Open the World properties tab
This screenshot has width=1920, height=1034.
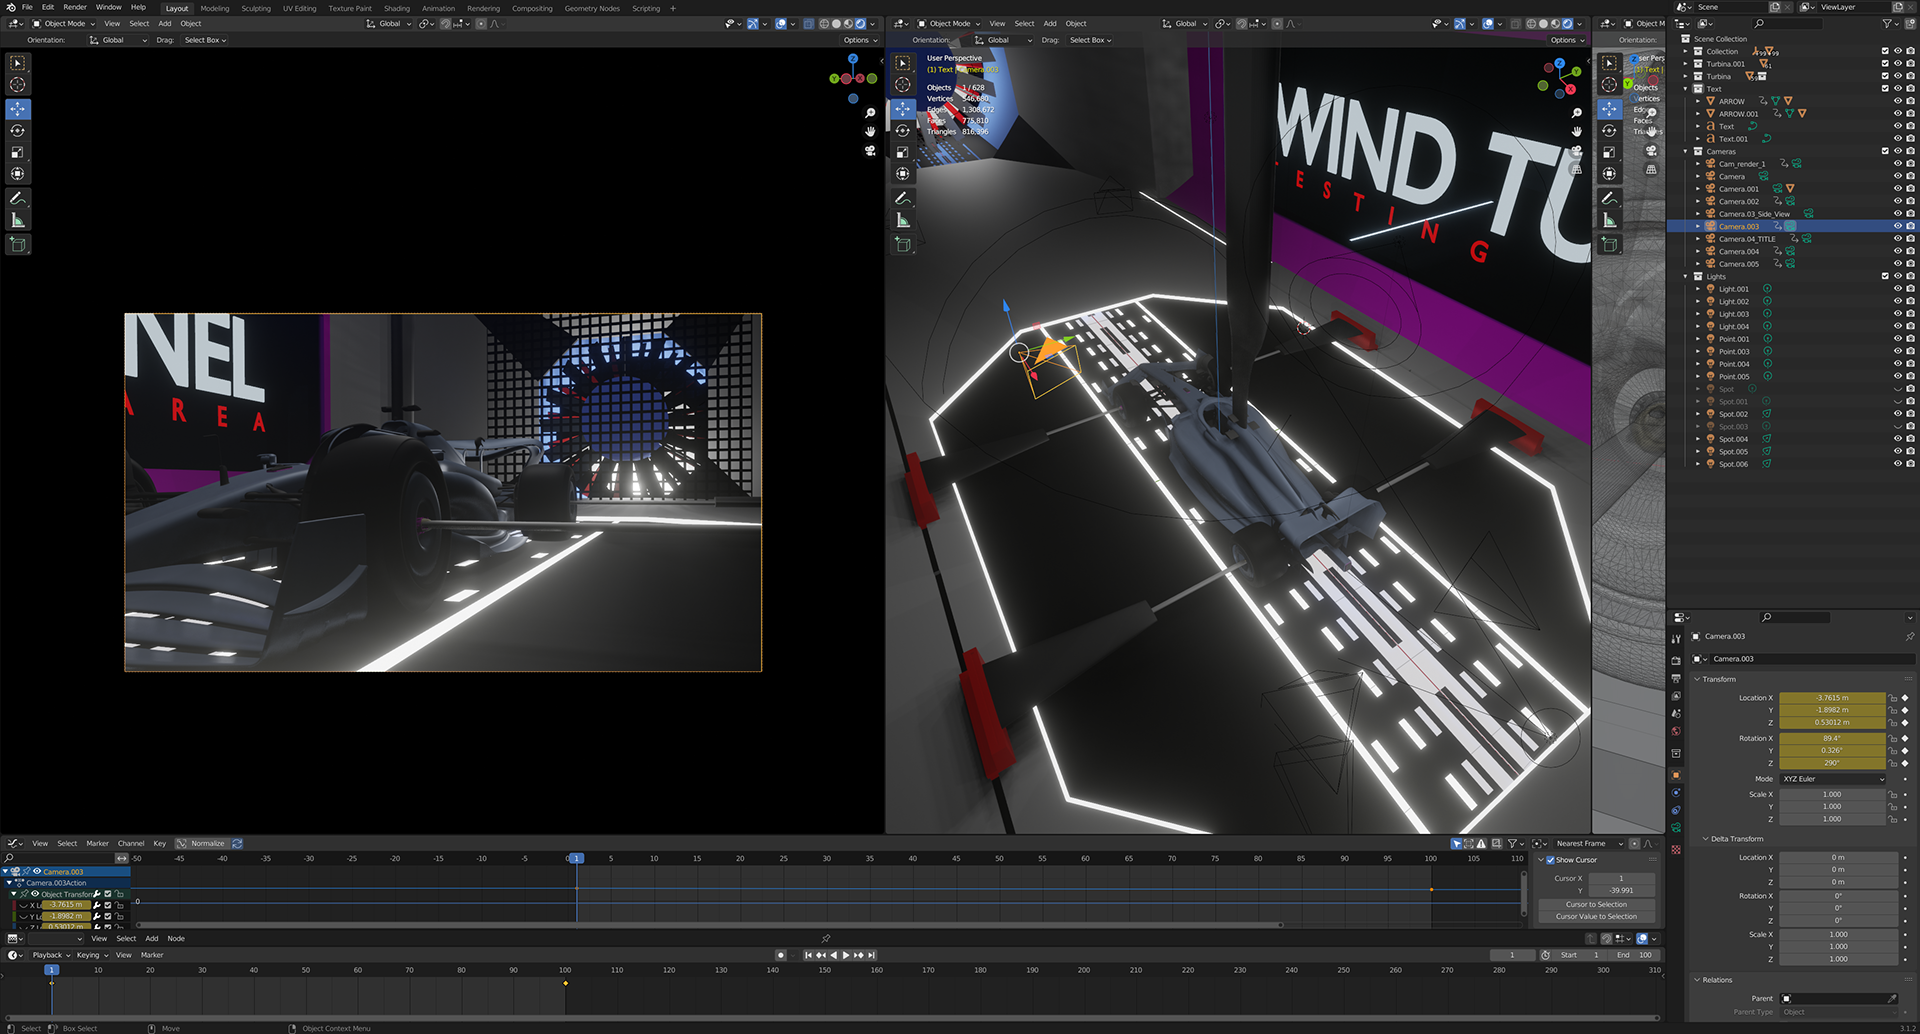1676,731
